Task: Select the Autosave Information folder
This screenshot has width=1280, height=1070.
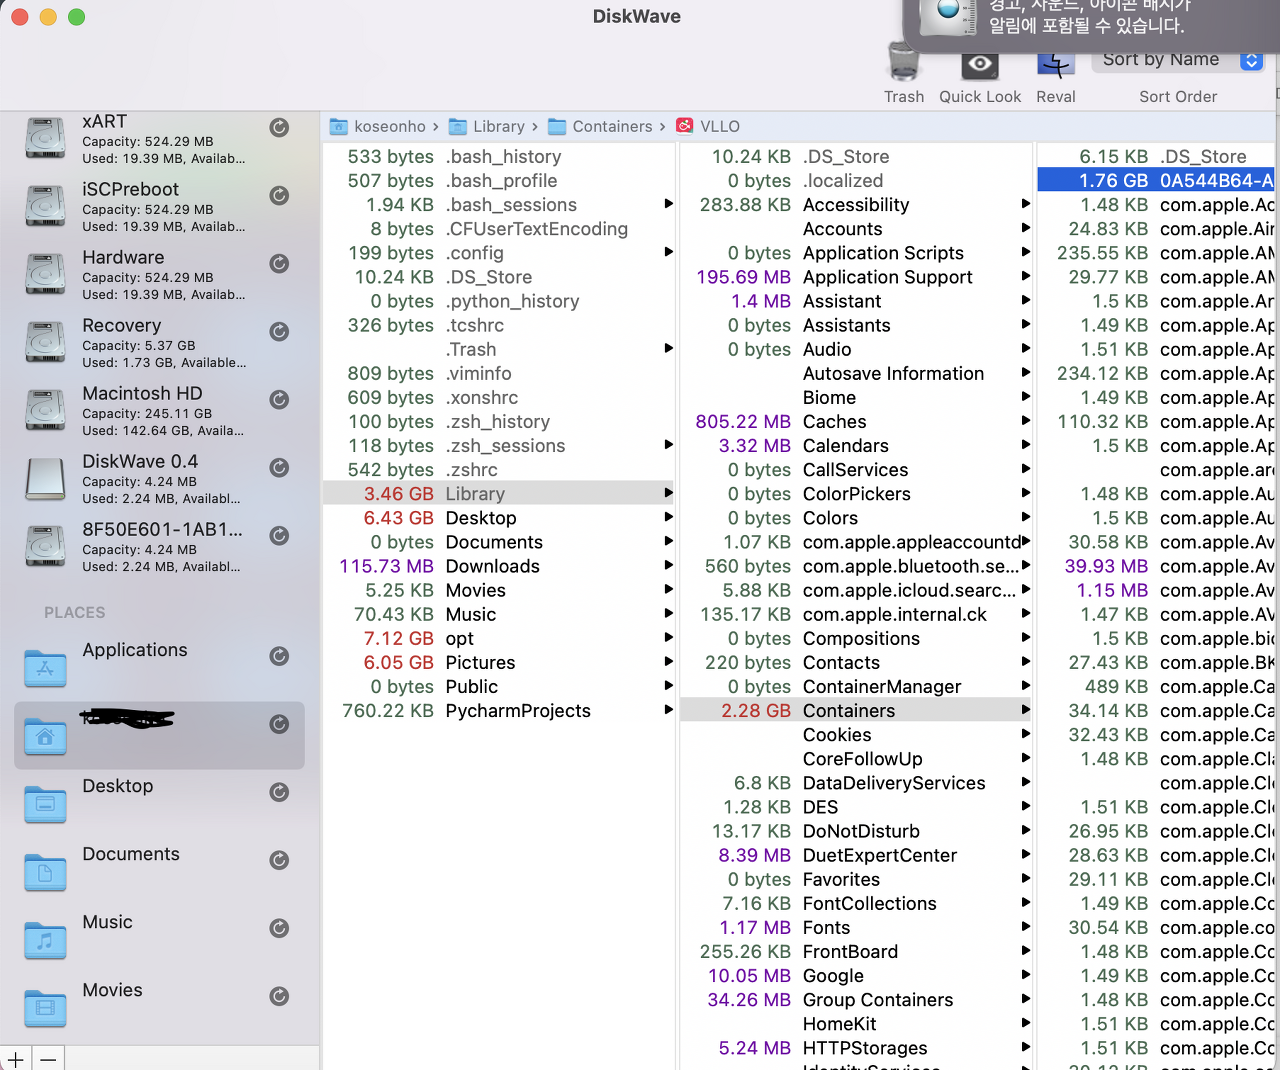Action: 856,373
